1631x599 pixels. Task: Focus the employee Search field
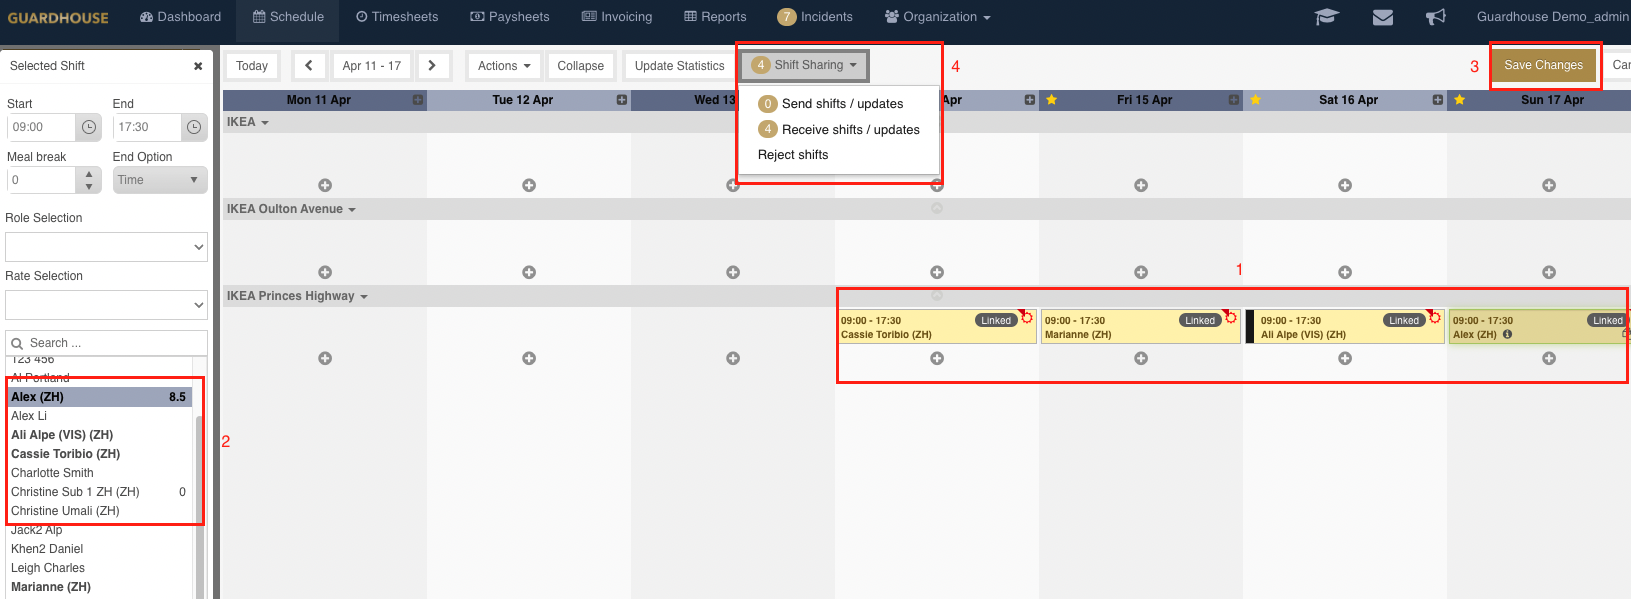point(106,343)
